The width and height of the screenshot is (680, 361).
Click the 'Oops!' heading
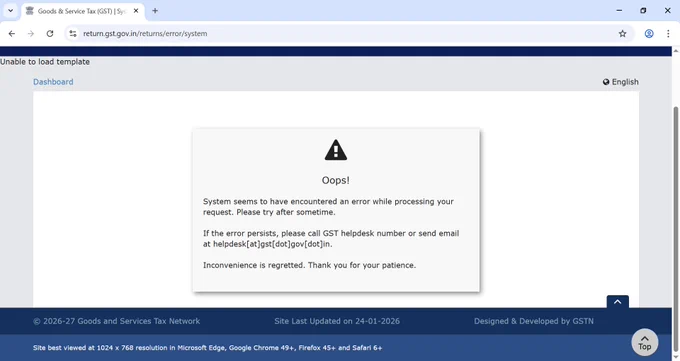[336, 180]
